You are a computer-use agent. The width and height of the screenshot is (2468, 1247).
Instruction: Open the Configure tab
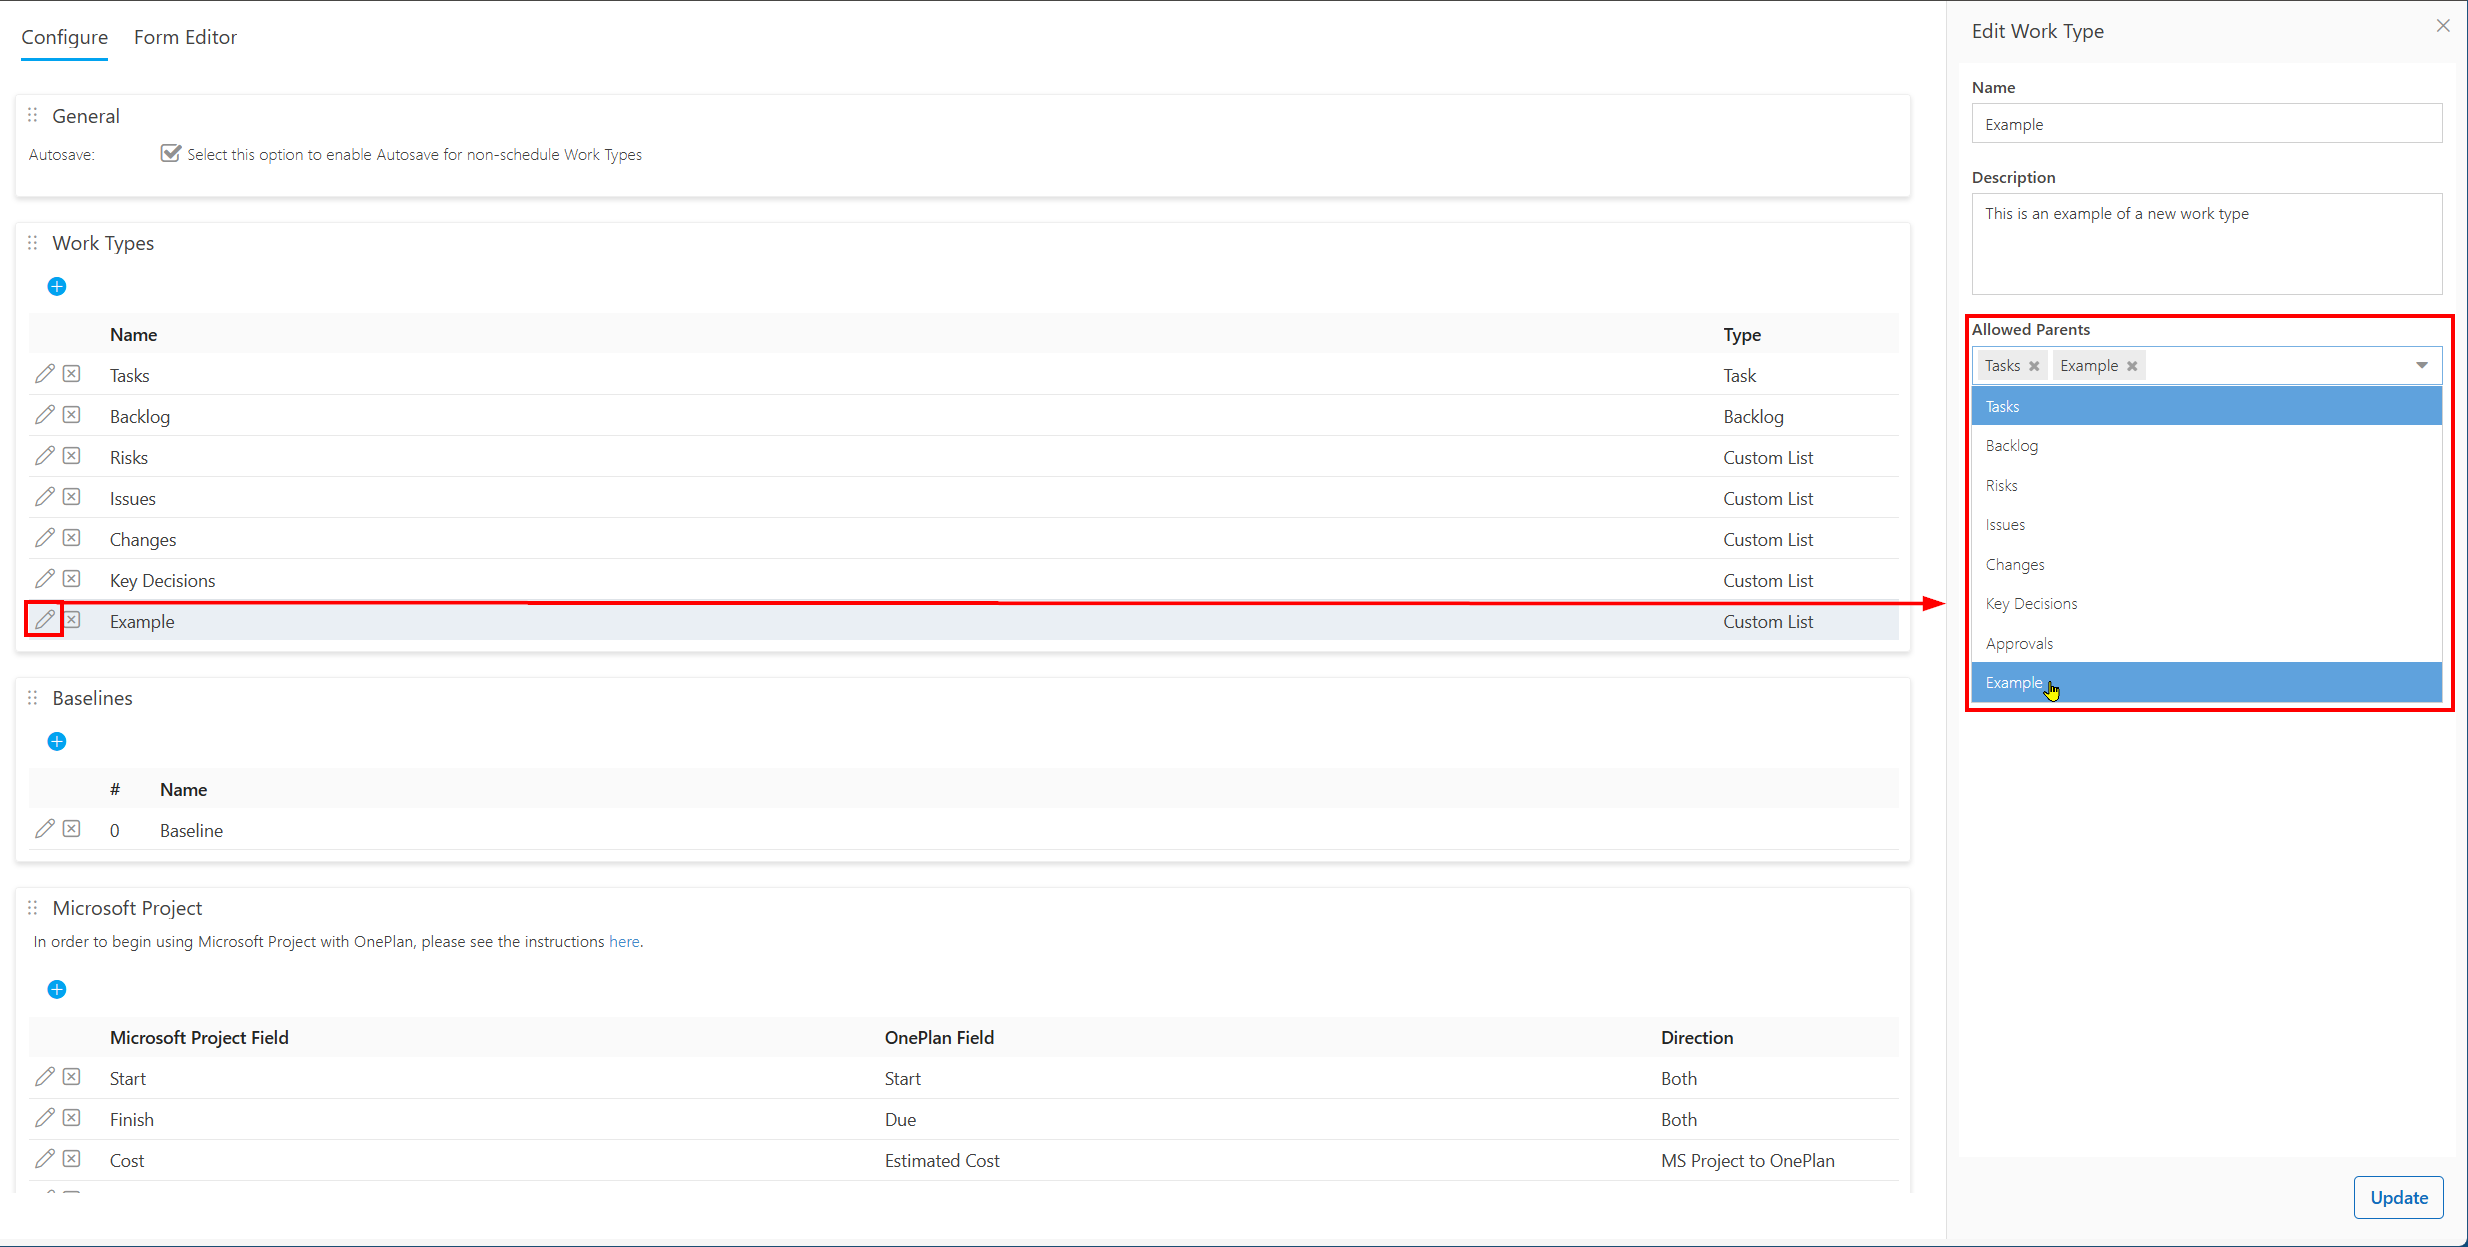point(64,37)
